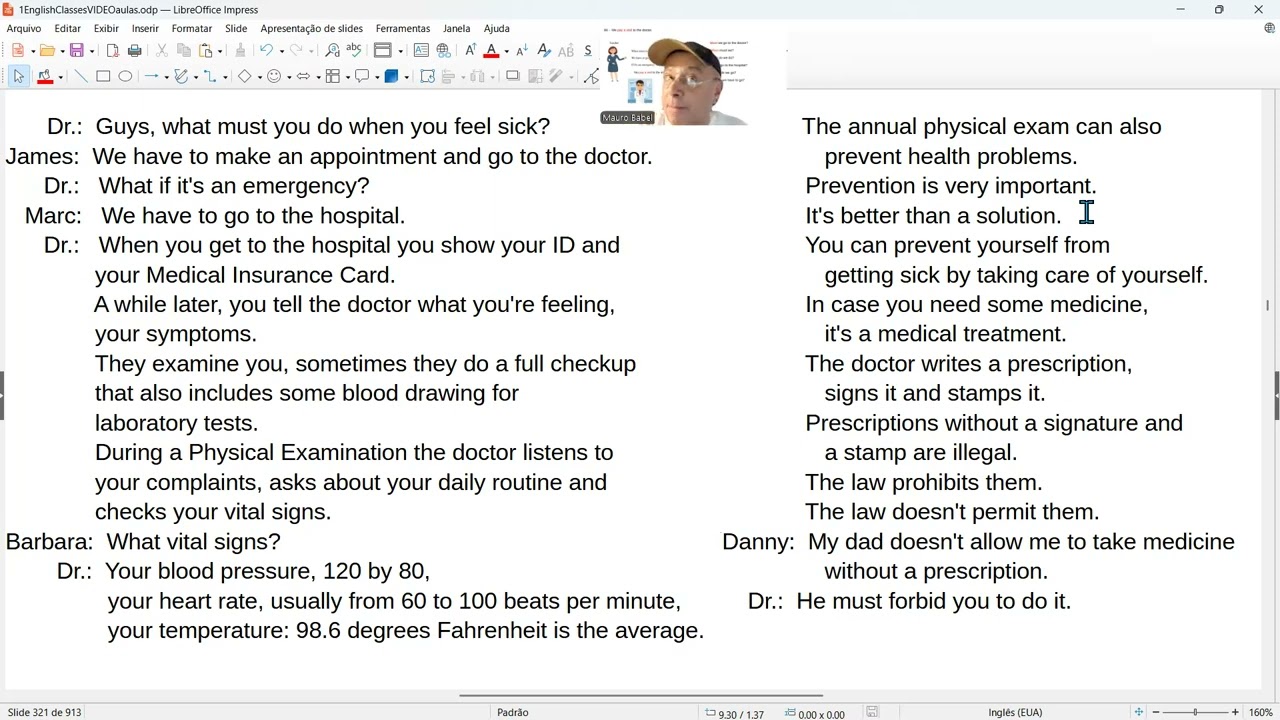
Task: Cut selection with the scissors icon
Action: pyautogui.click(x=162, y=50)
